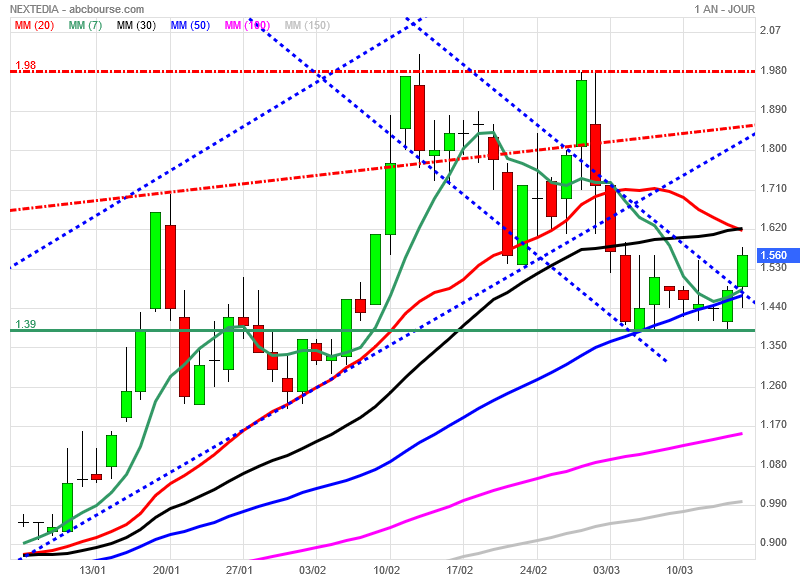
Task: Click the MM (50) legend label
Action: [190, 25]
